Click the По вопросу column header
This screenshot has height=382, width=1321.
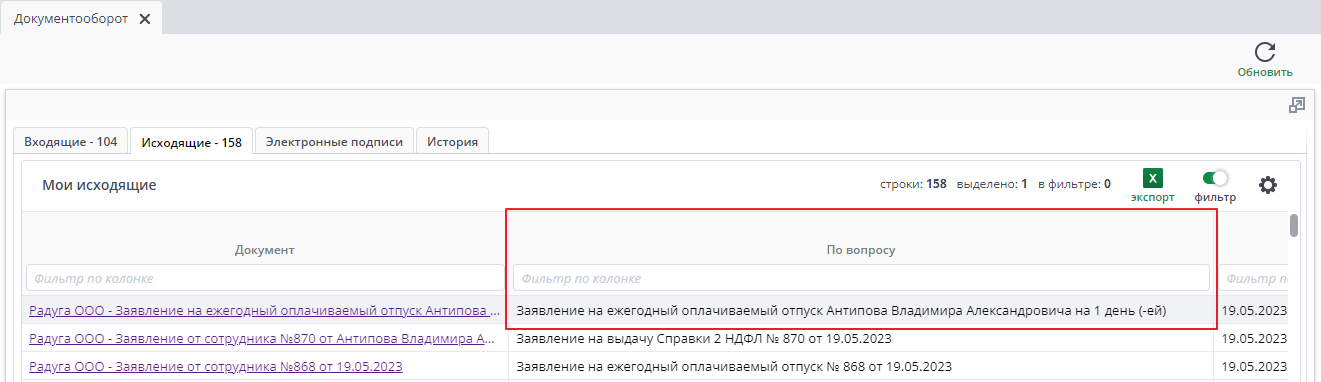tap(861, 249)
